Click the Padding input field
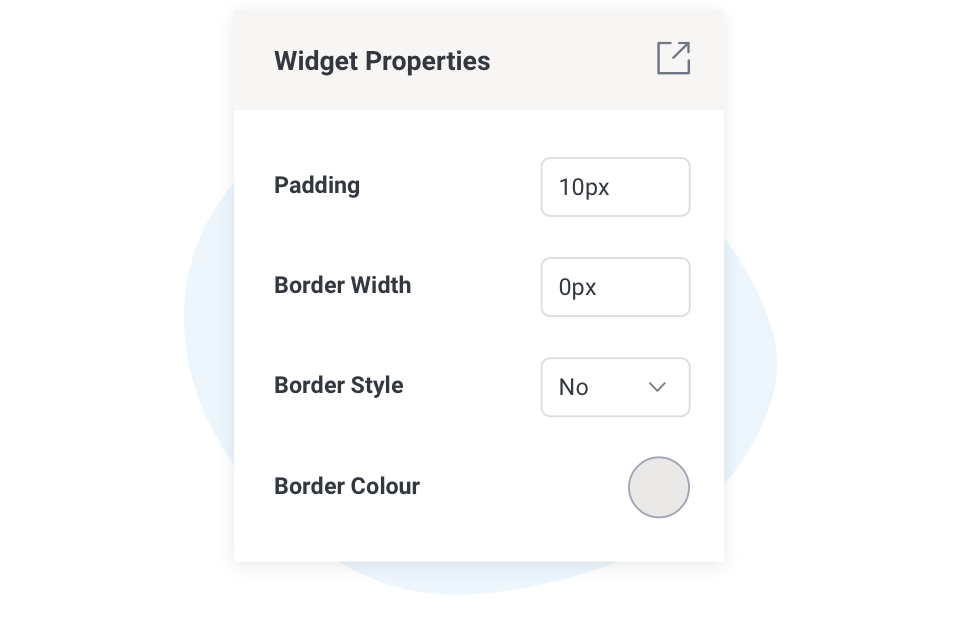Image resolution: width=960 pixels, height=640 pixels. (x=615, y=187)
